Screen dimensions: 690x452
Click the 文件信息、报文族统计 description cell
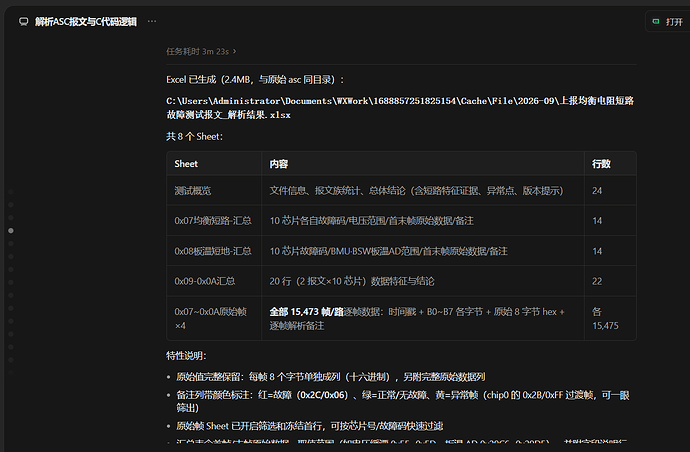(x=422, y=191)
